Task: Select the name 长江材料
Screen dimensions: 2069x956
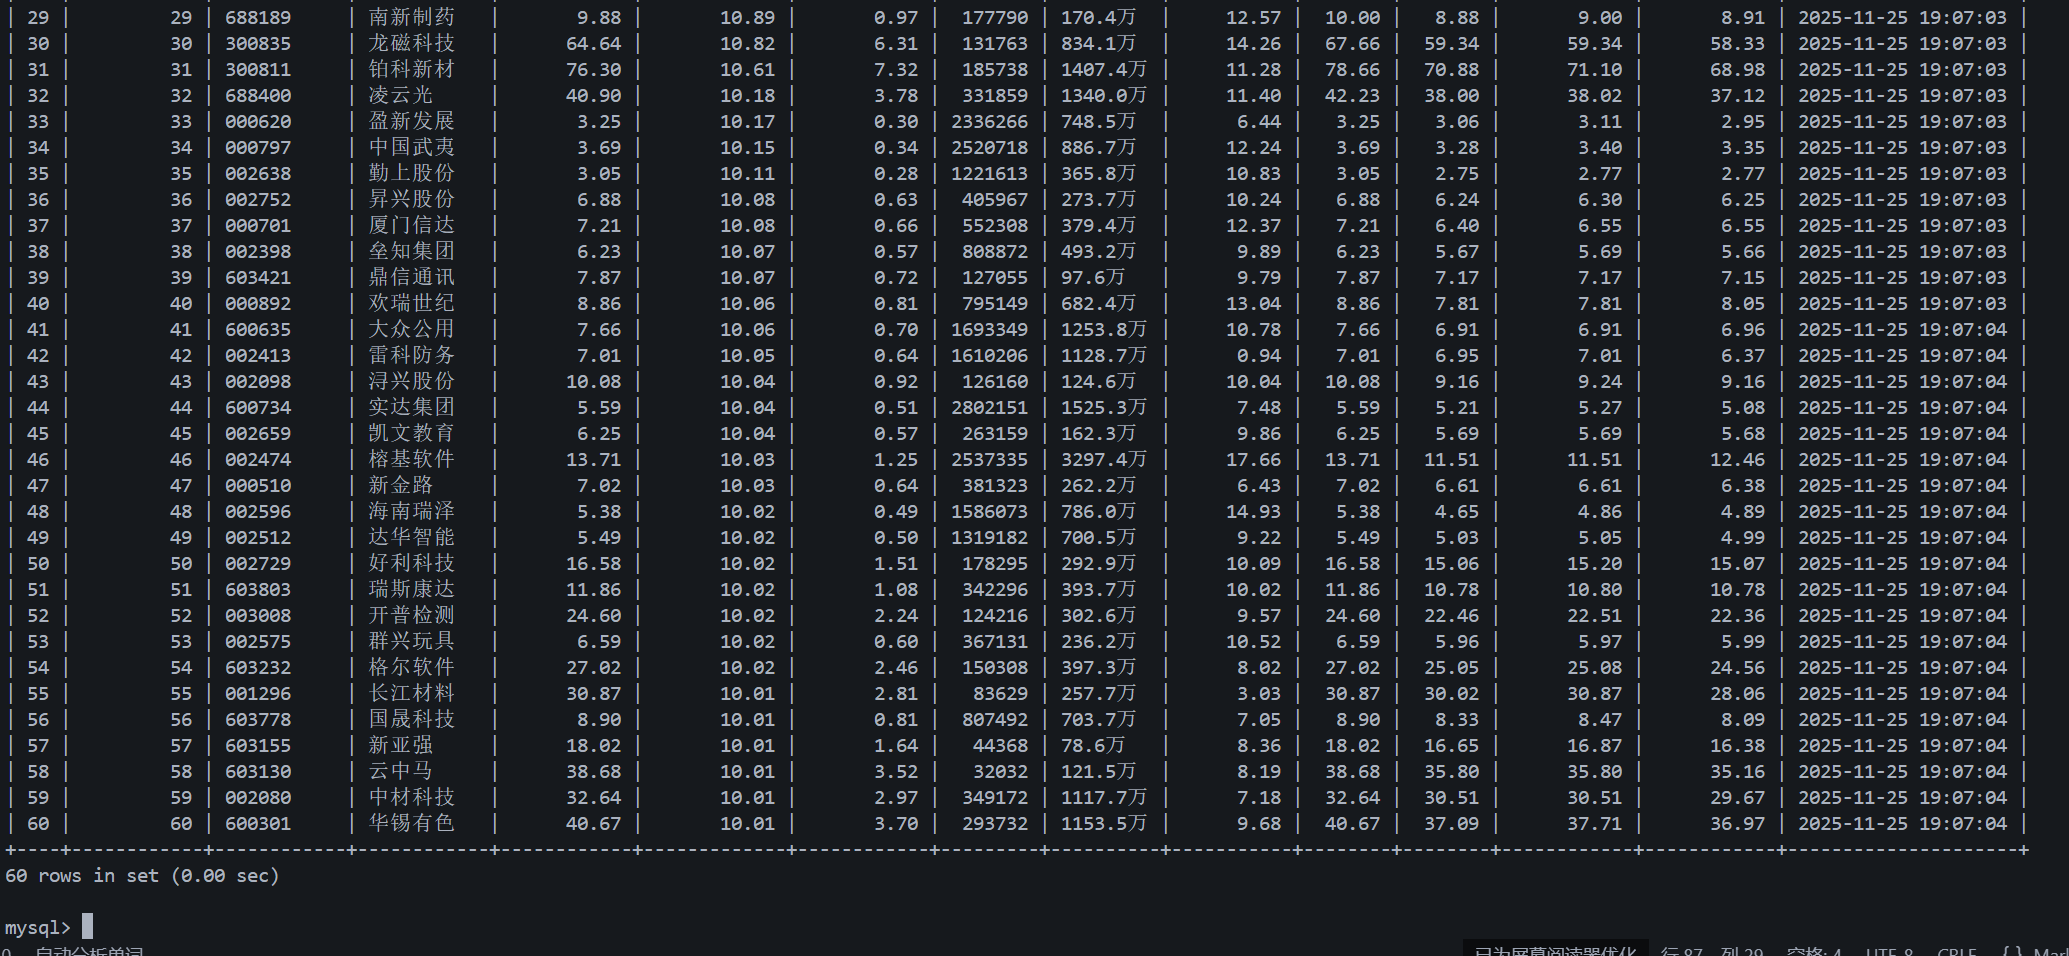Action: pyautogui.click(x=411, y=694)
